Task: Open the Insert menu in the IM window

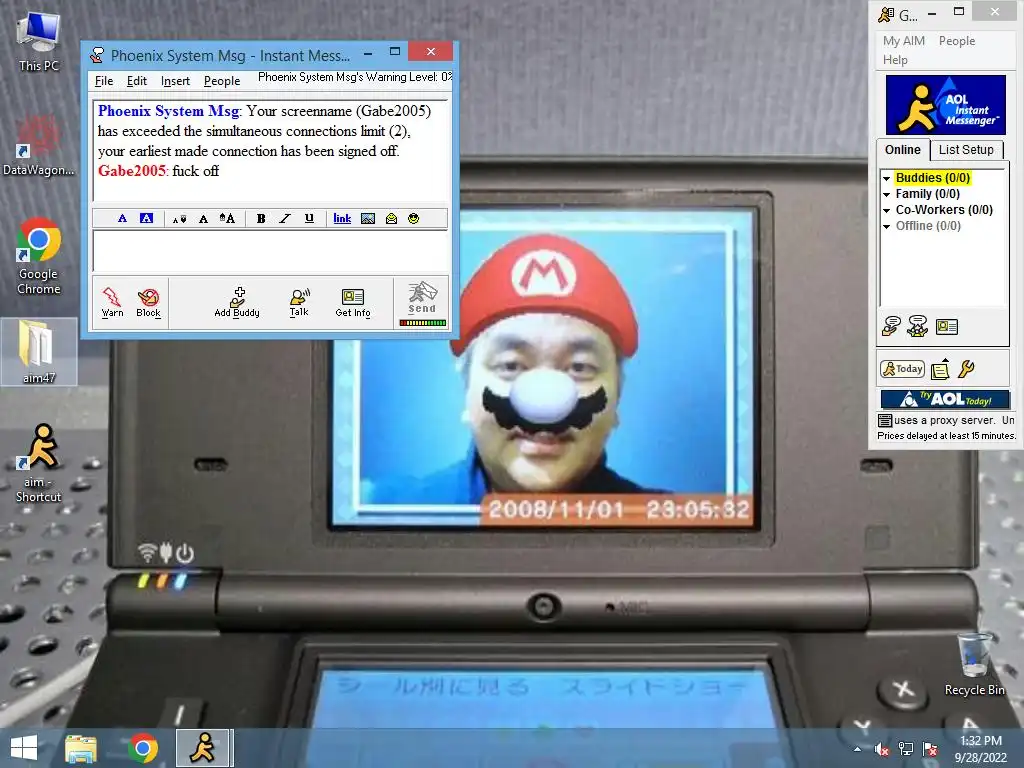Action: point(175,81)
